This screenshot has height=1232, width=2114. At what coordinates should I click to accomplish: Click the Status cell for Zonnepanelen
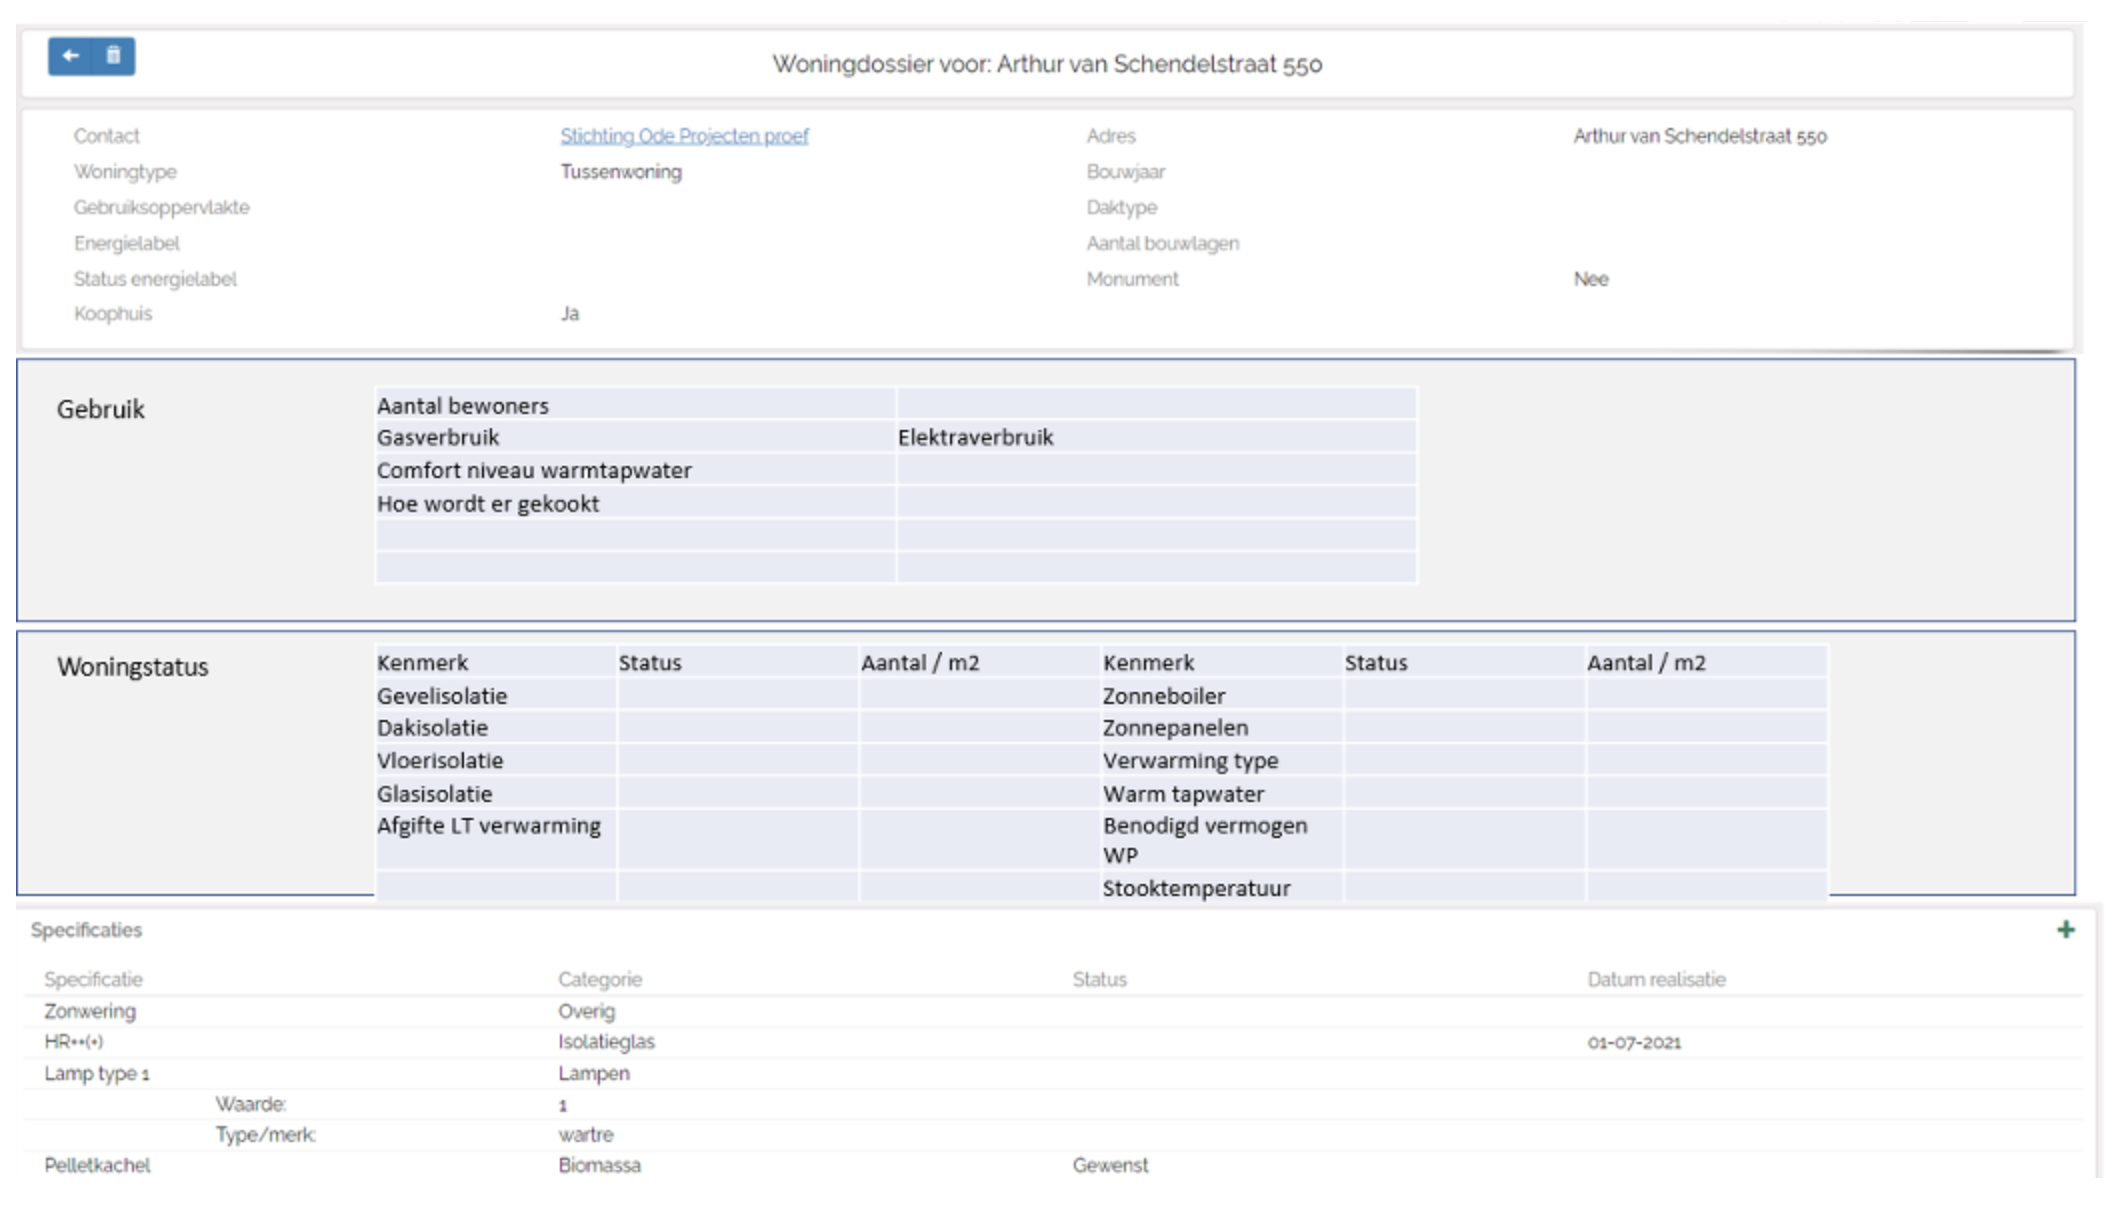click(x=1463, y=727)
